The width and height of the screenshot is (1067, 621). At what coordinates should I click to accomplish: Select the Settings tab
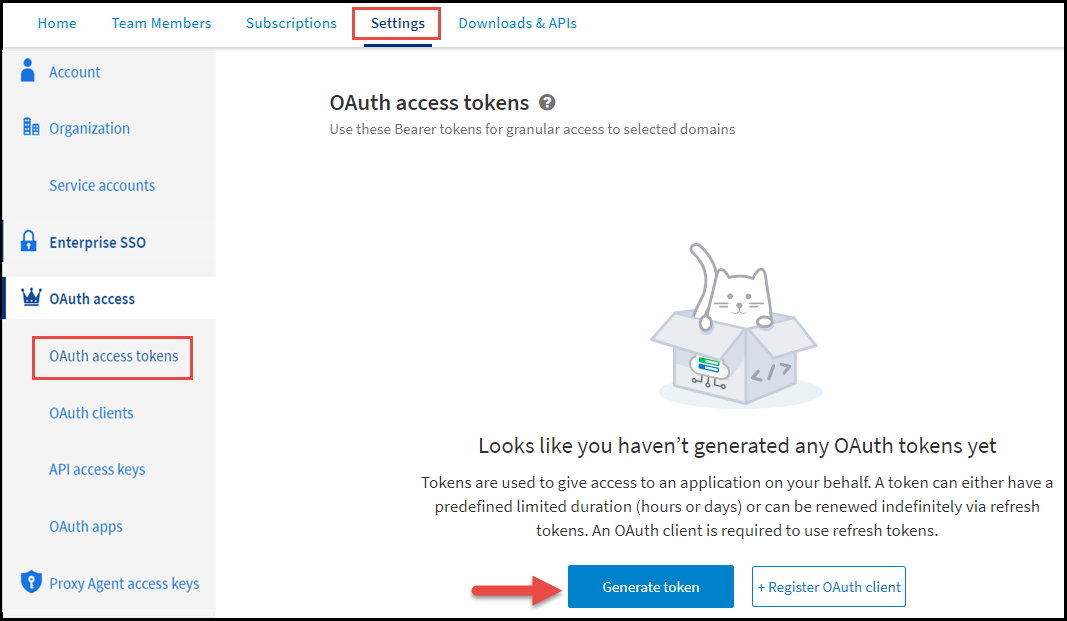click(x=396, y=22)
